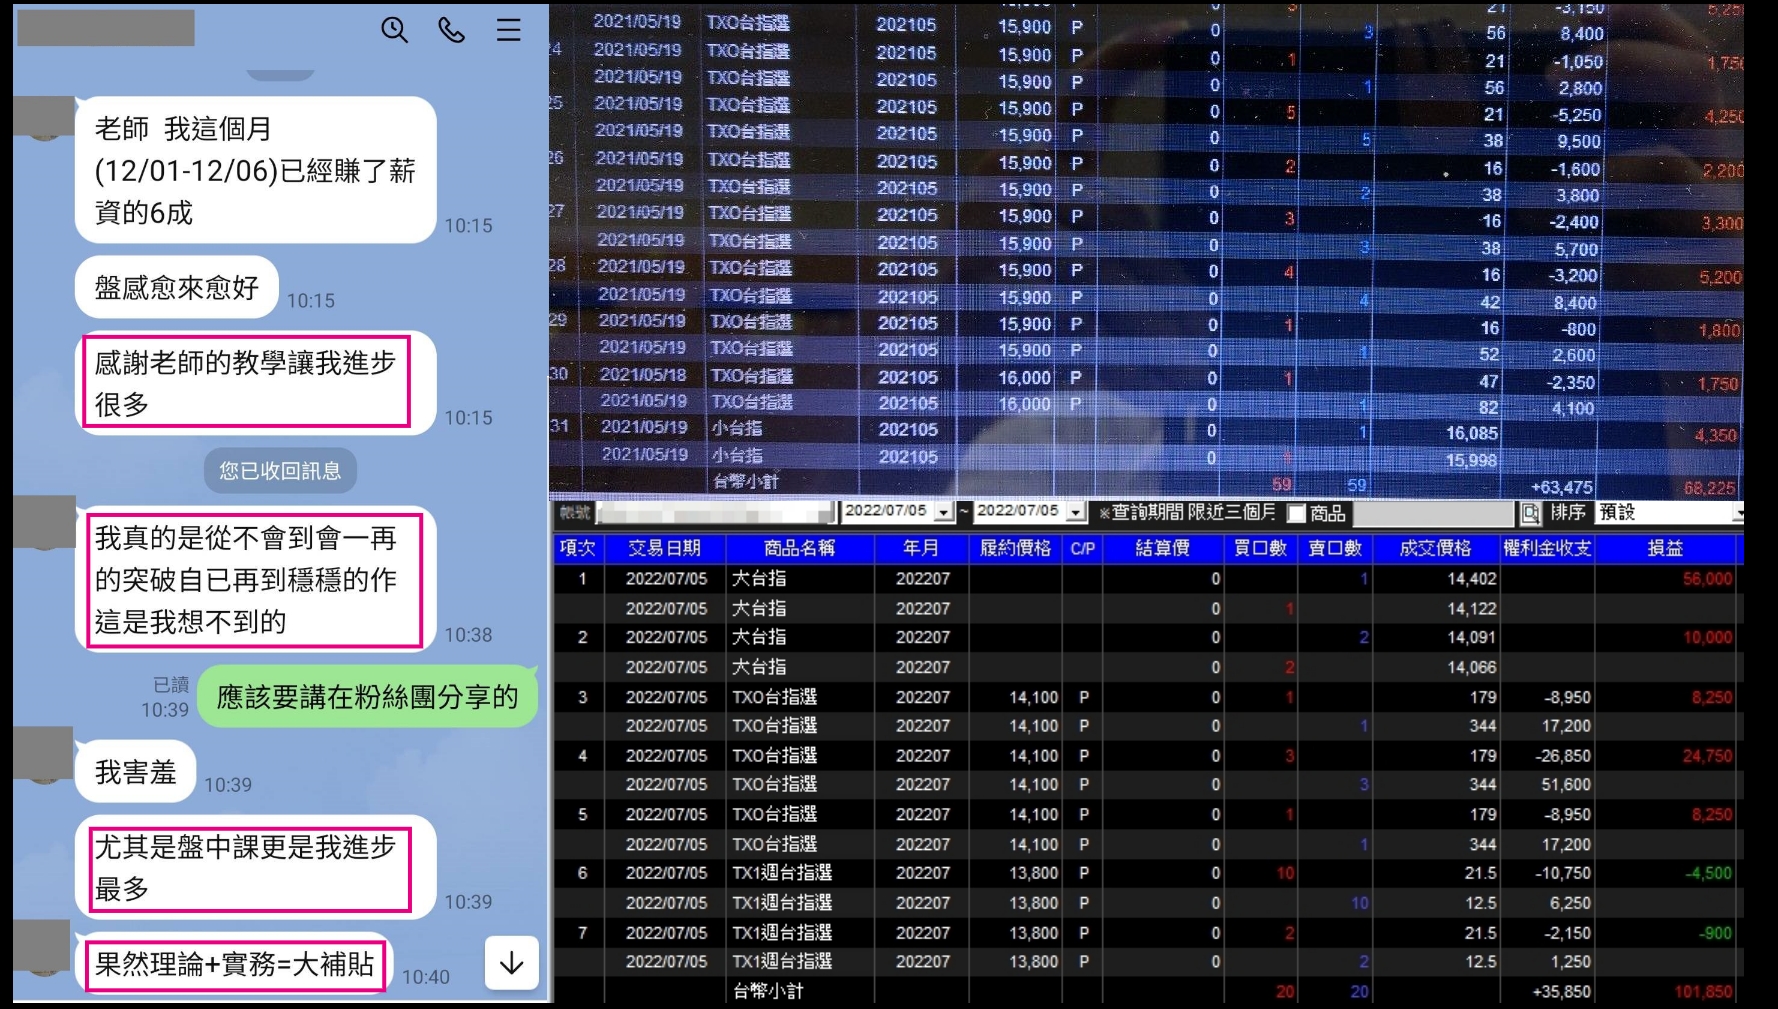Open the end date dropdown
The height and width of the screenshot is (1009, 1778).
click(x=1075, y=512)
